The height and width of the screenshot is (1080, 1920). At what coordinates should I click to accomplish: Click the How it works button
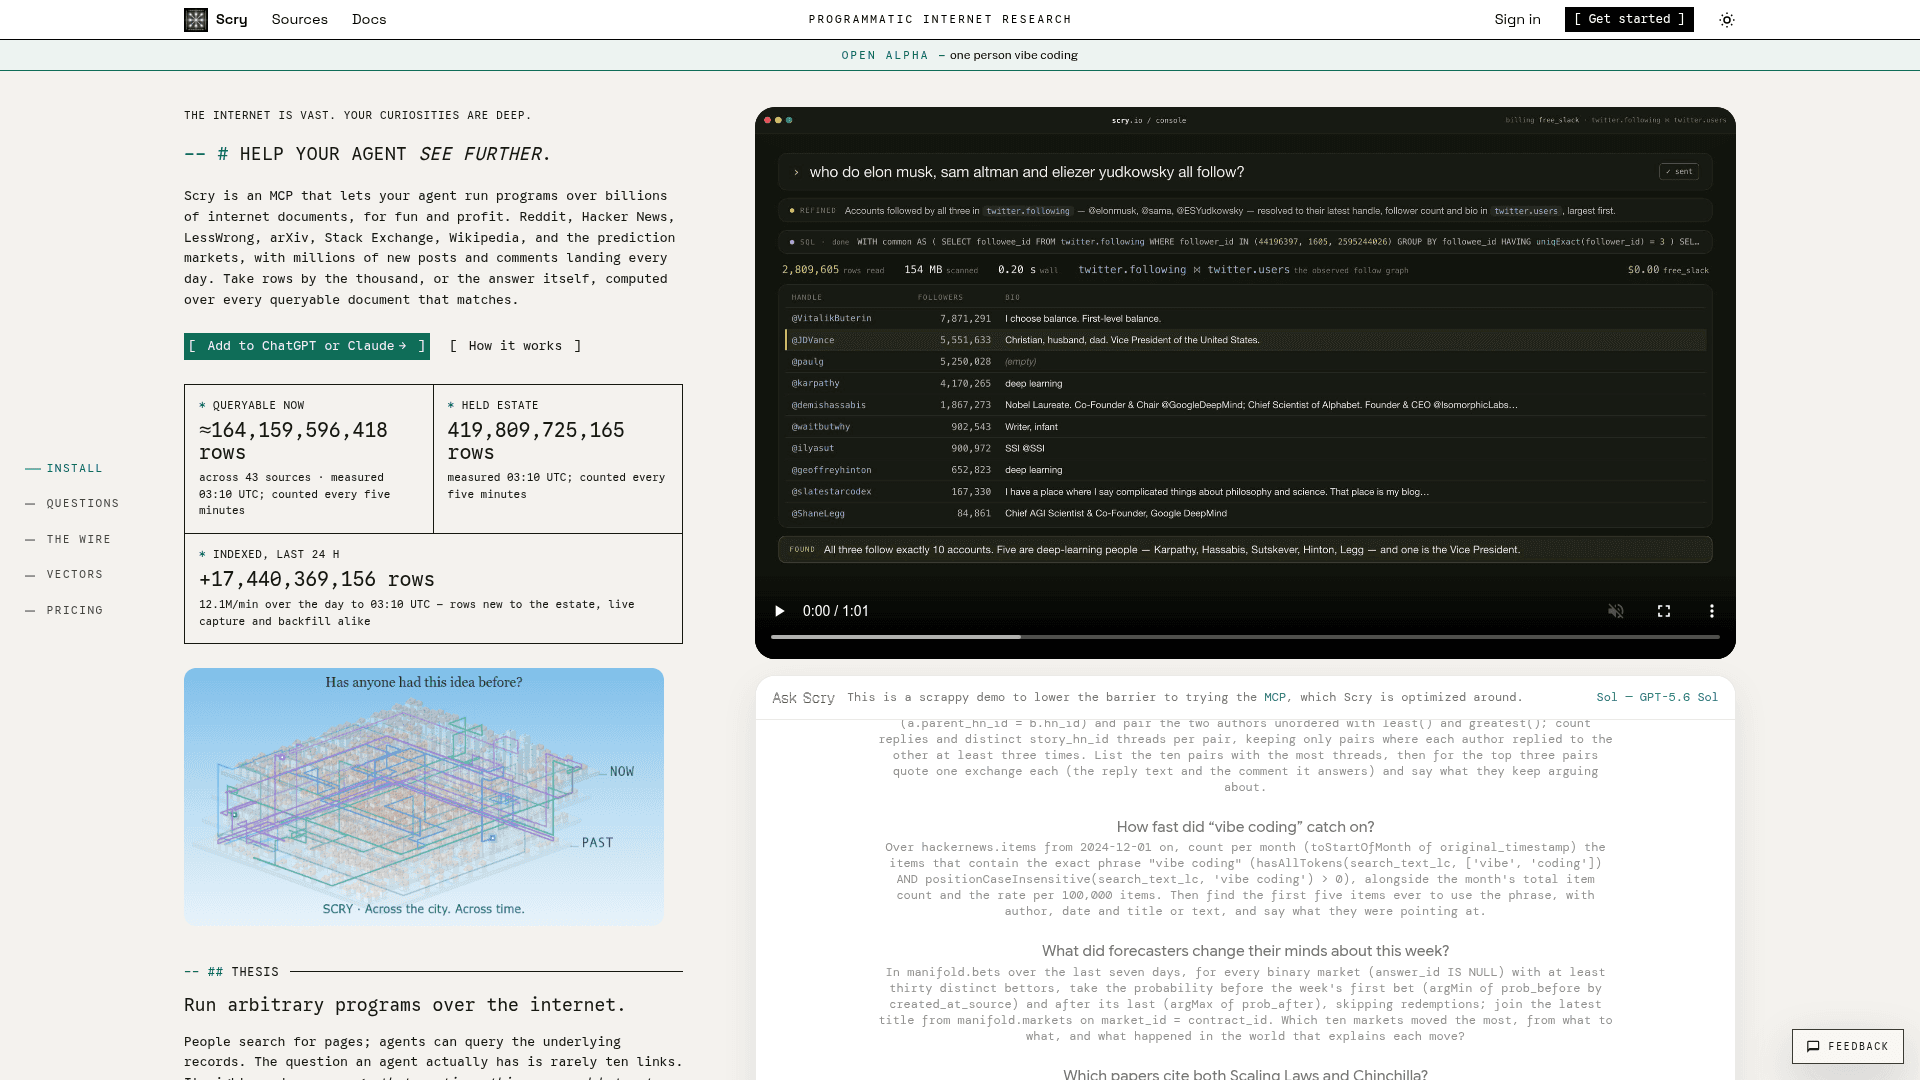515,346
